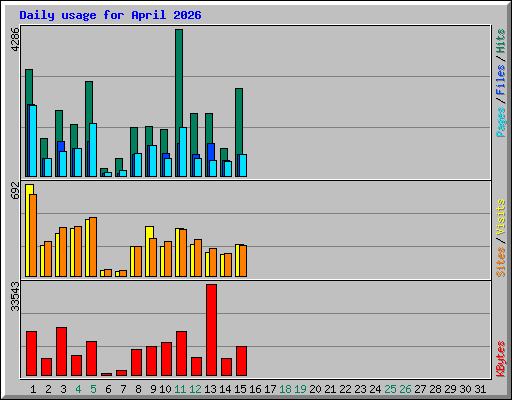Click the green day label 26
Screen dimensions: 512x400
tap(405, 389)
